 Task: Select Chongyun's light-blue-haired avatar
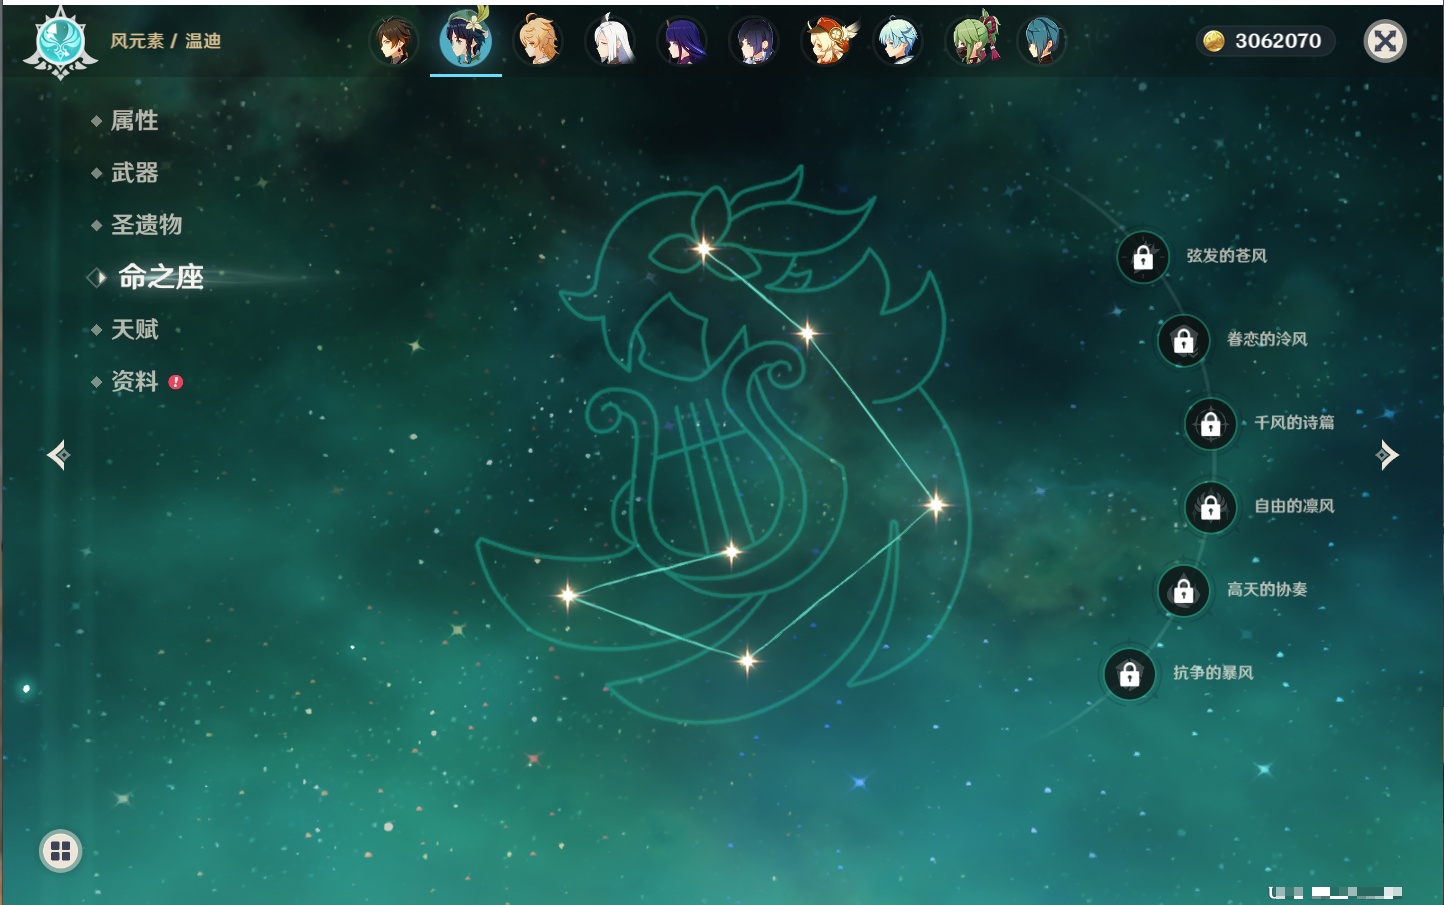pyautogui.click(x=897, y=42)
